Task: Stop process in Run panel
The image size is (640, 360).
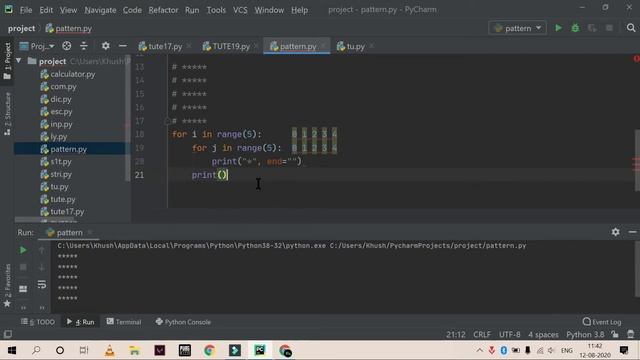Action: (23, 267)
